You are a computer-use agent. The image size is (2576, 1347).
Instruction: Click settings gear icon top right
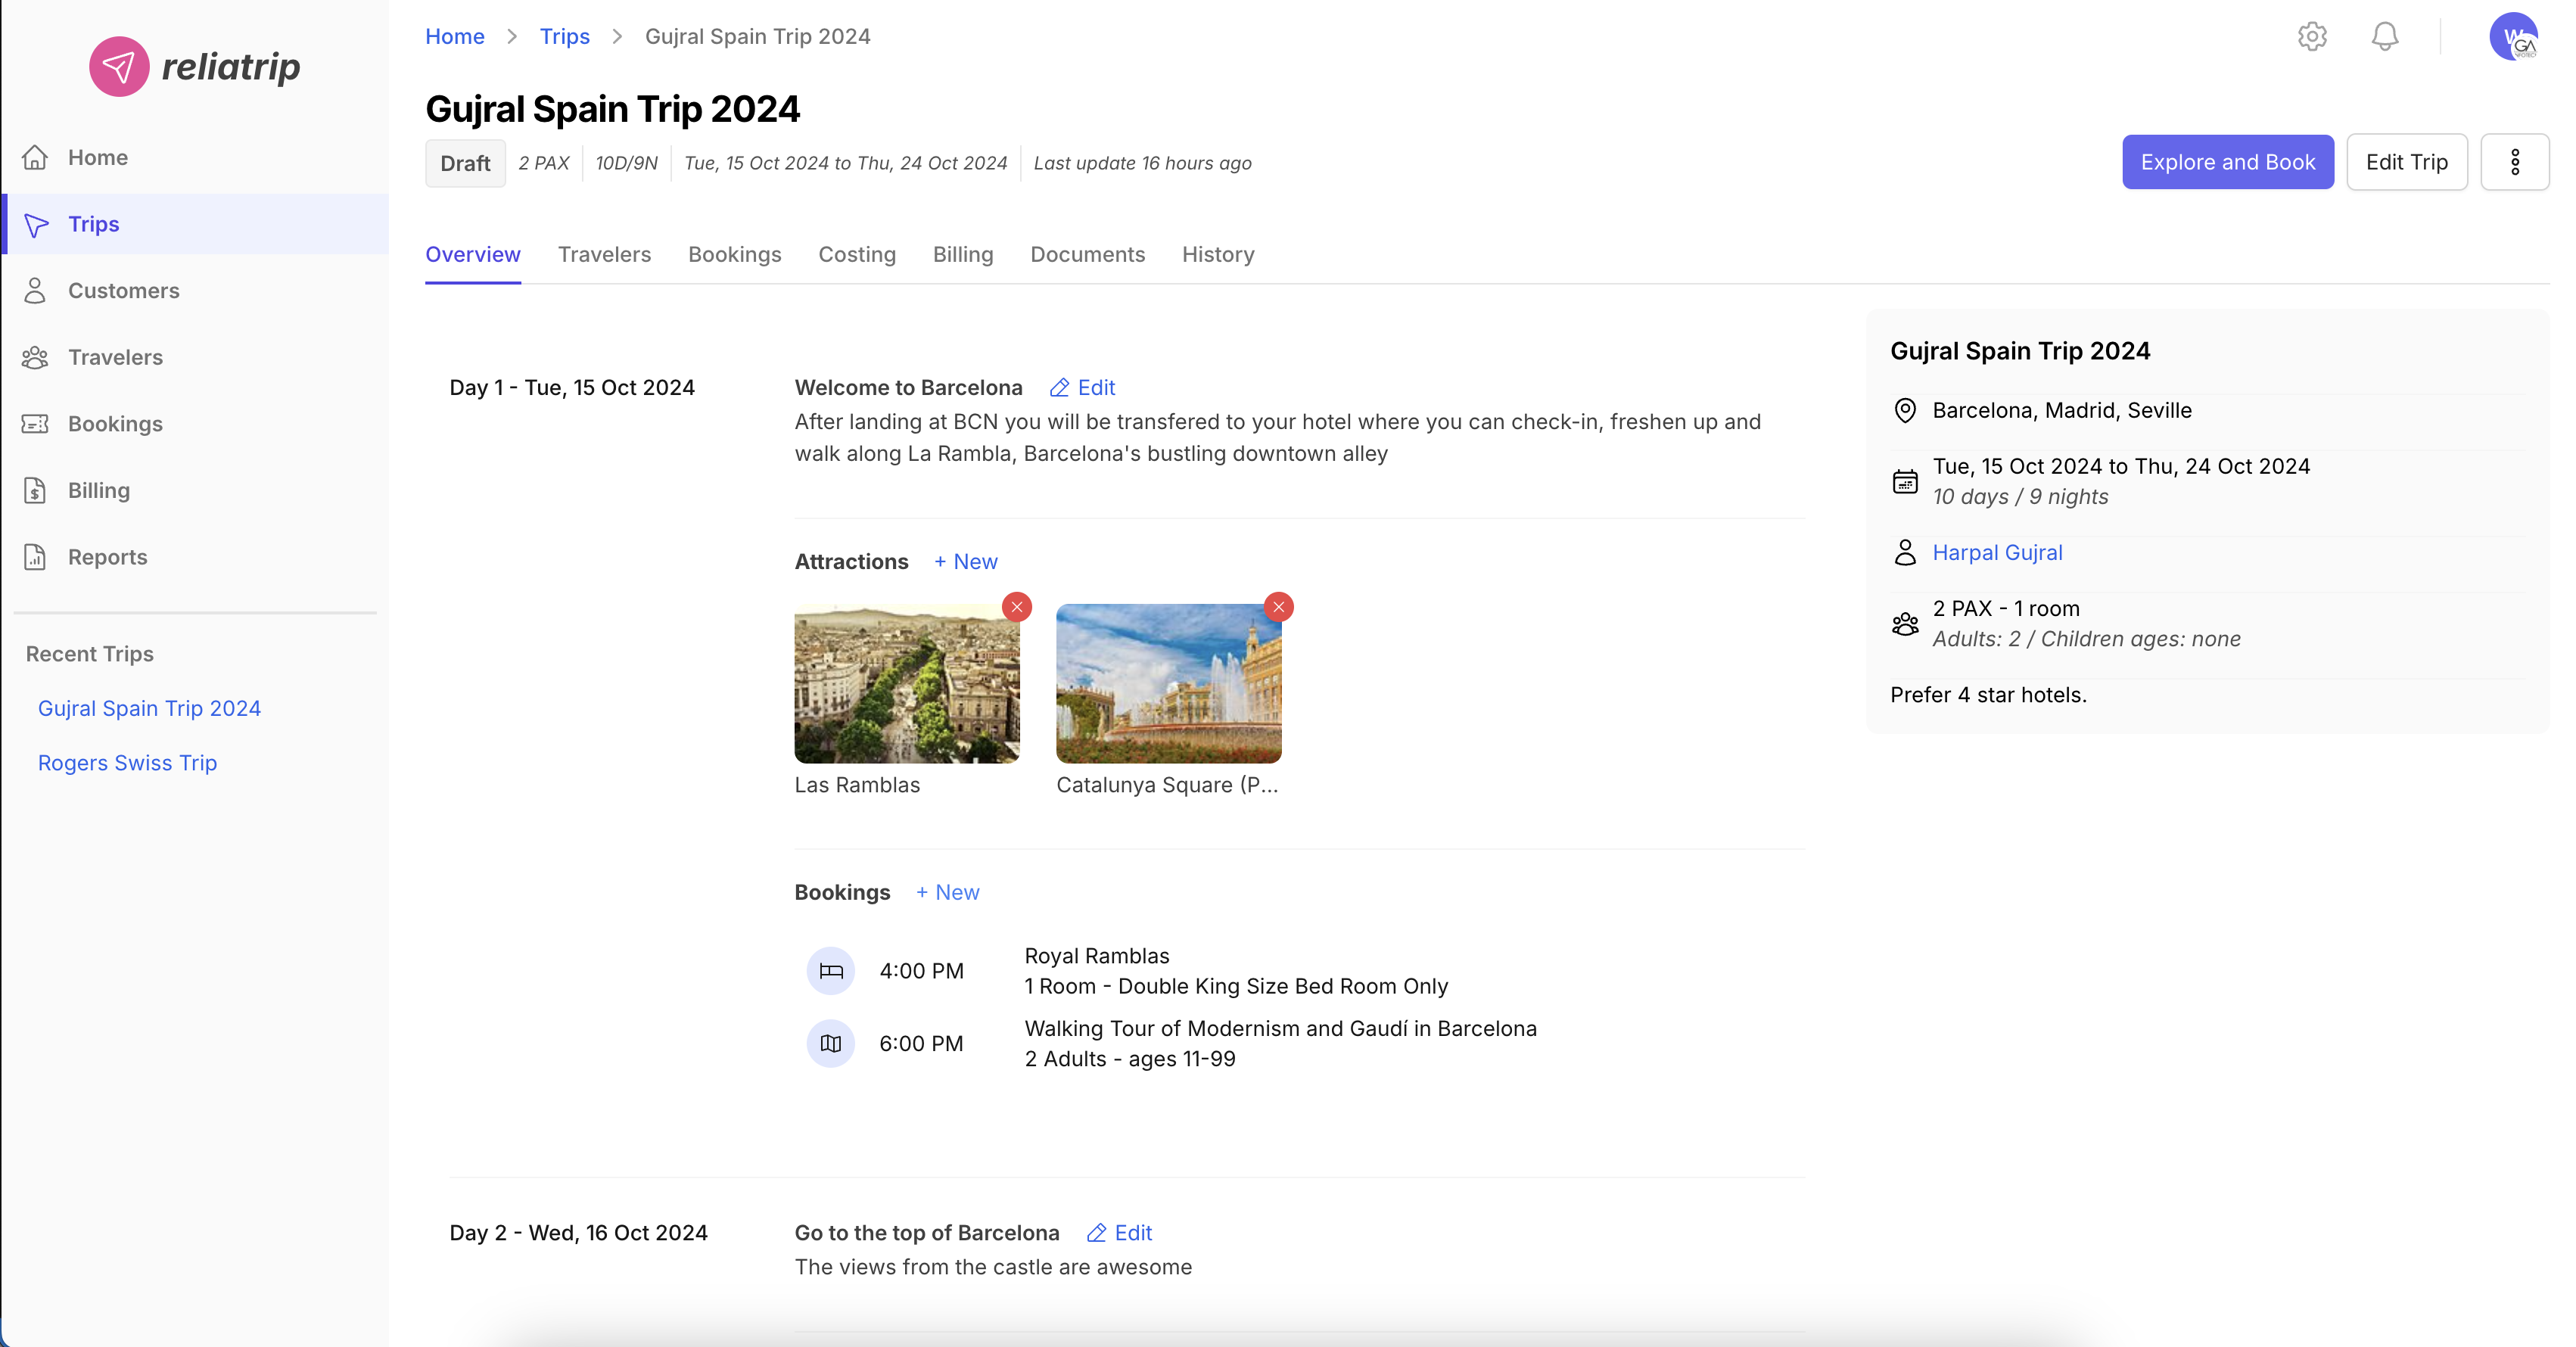tap(2313, 36)
